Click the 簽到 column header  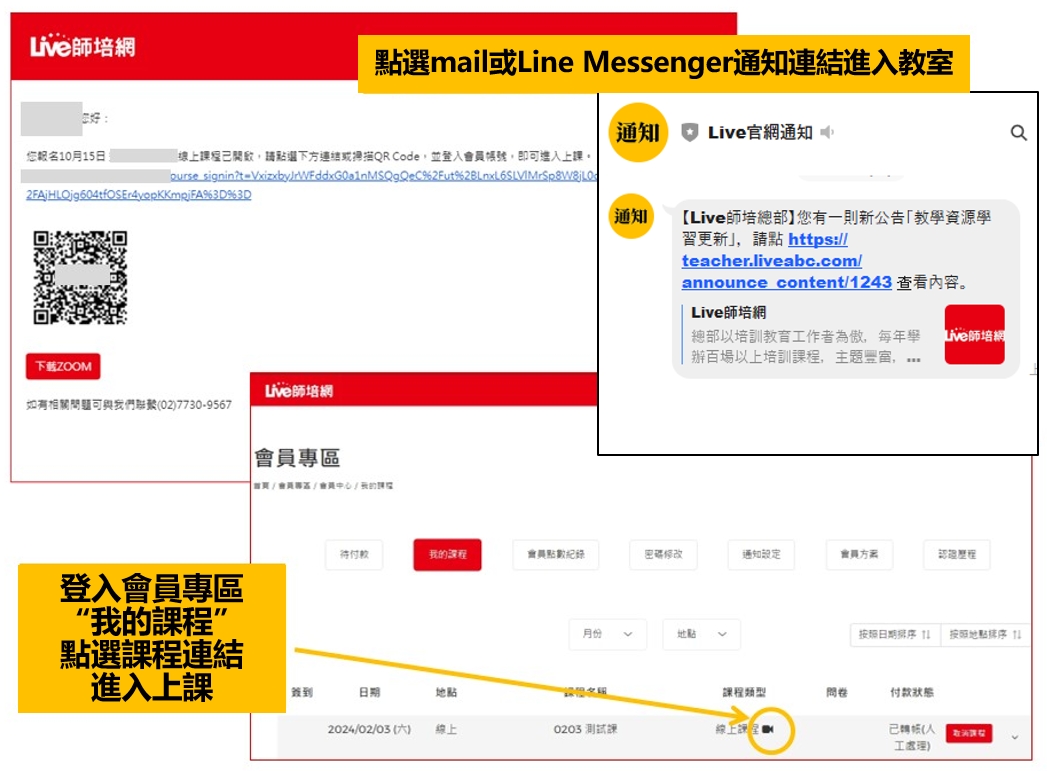[x=302, y=692]
